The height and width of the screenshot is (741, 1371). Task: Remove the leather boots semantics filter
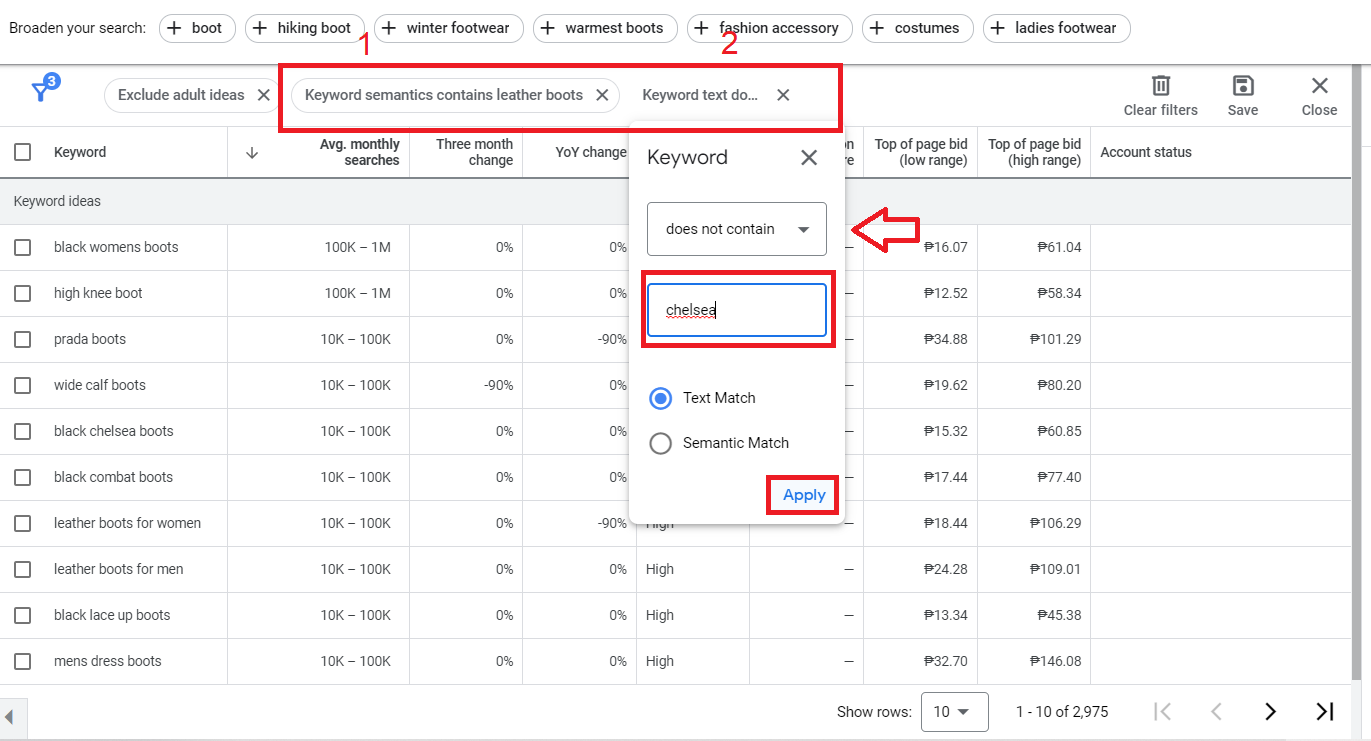[602, 95]
